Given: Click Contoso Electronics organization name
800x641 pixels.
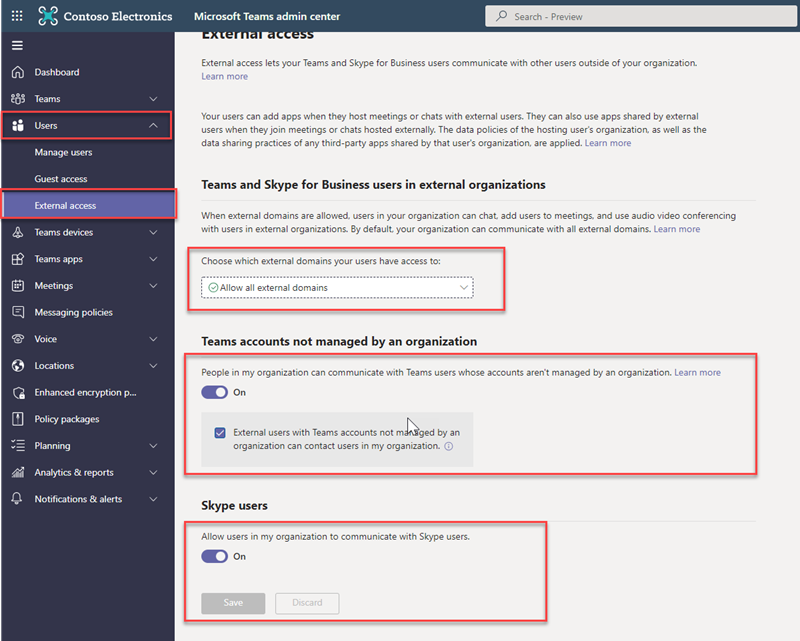Looking at the screenshot, I should point(118,16).
